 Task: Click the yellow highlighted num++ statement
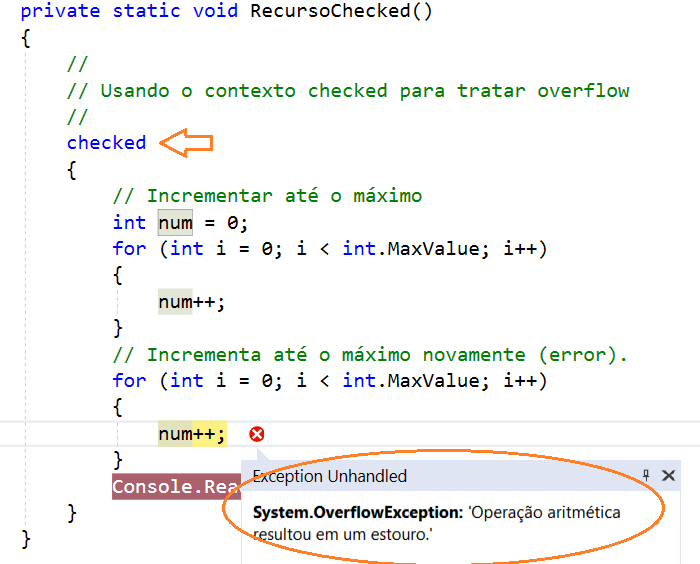click(192, 434)
